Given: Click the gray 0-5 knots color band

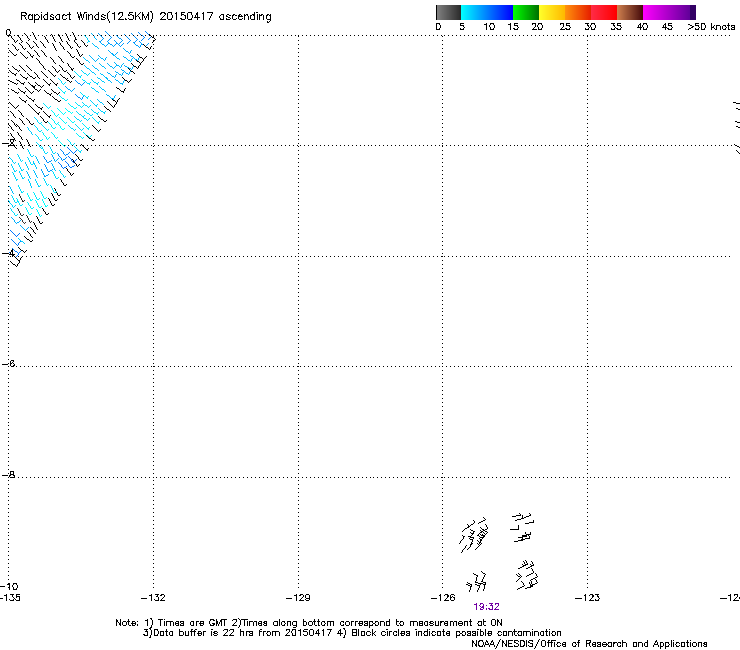Looking at the screenshot, I should [x=448, y=12].
